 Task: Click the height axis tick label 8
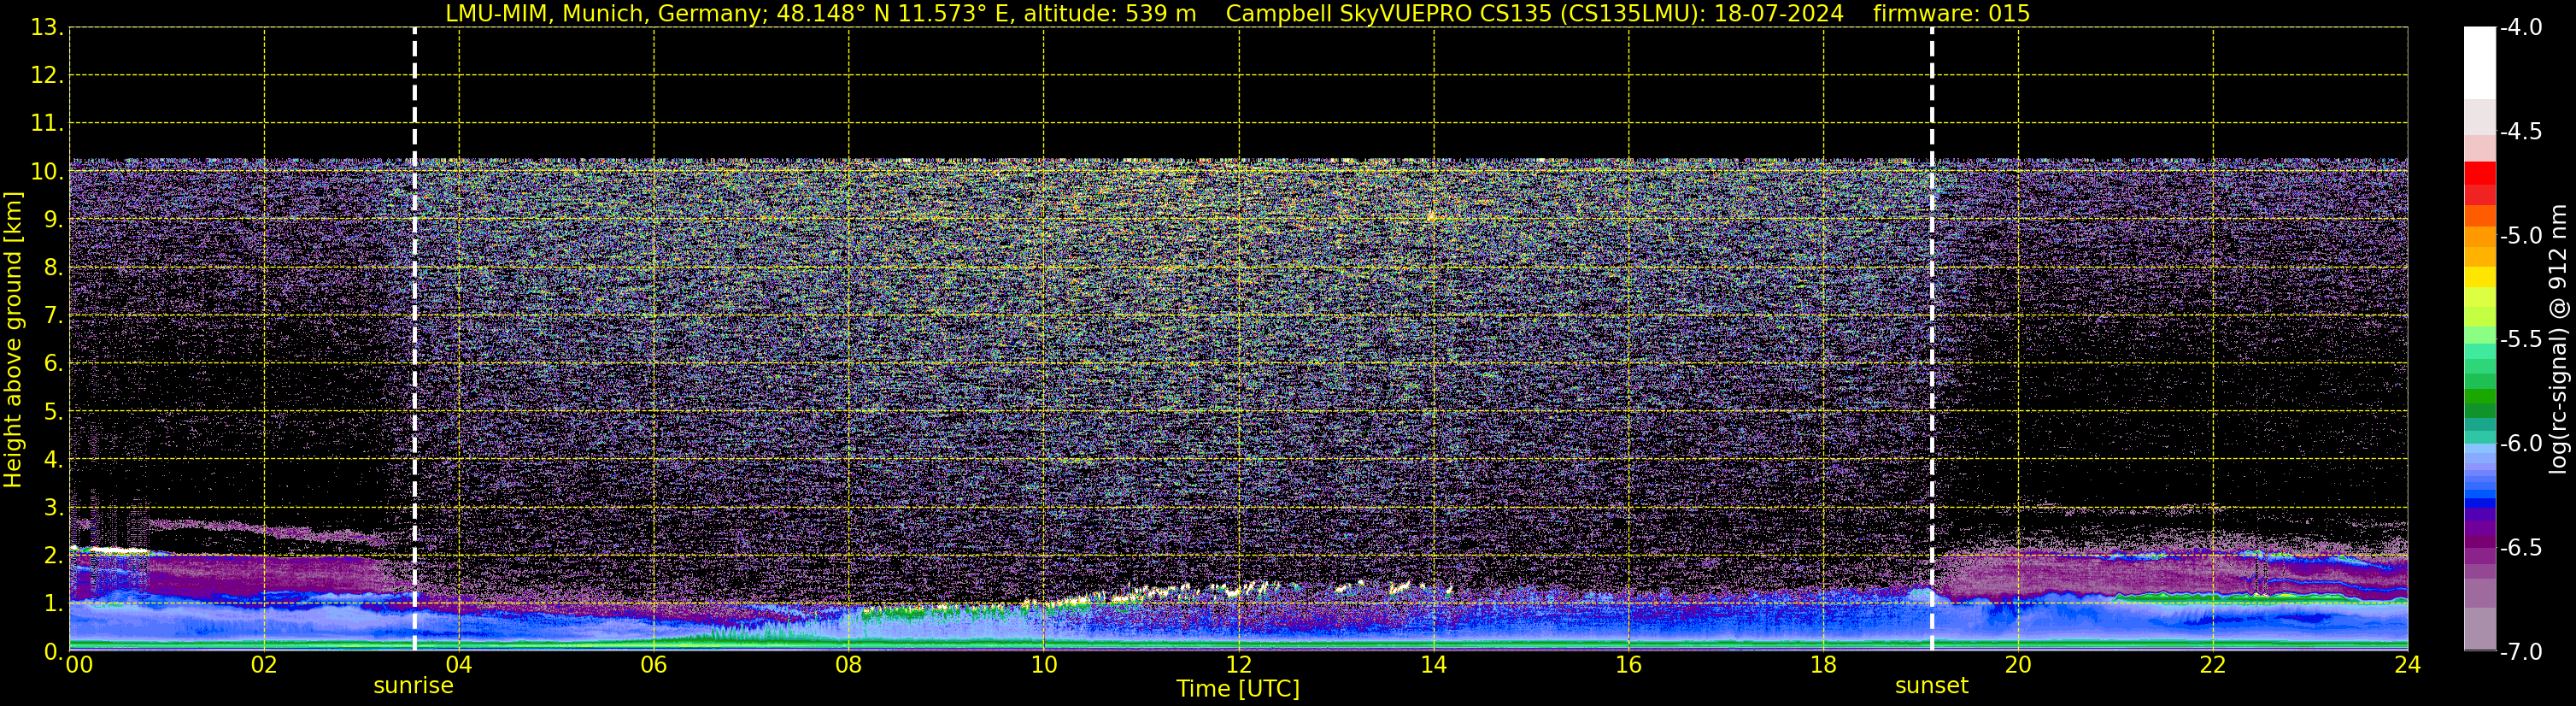(x=52, y=268)
